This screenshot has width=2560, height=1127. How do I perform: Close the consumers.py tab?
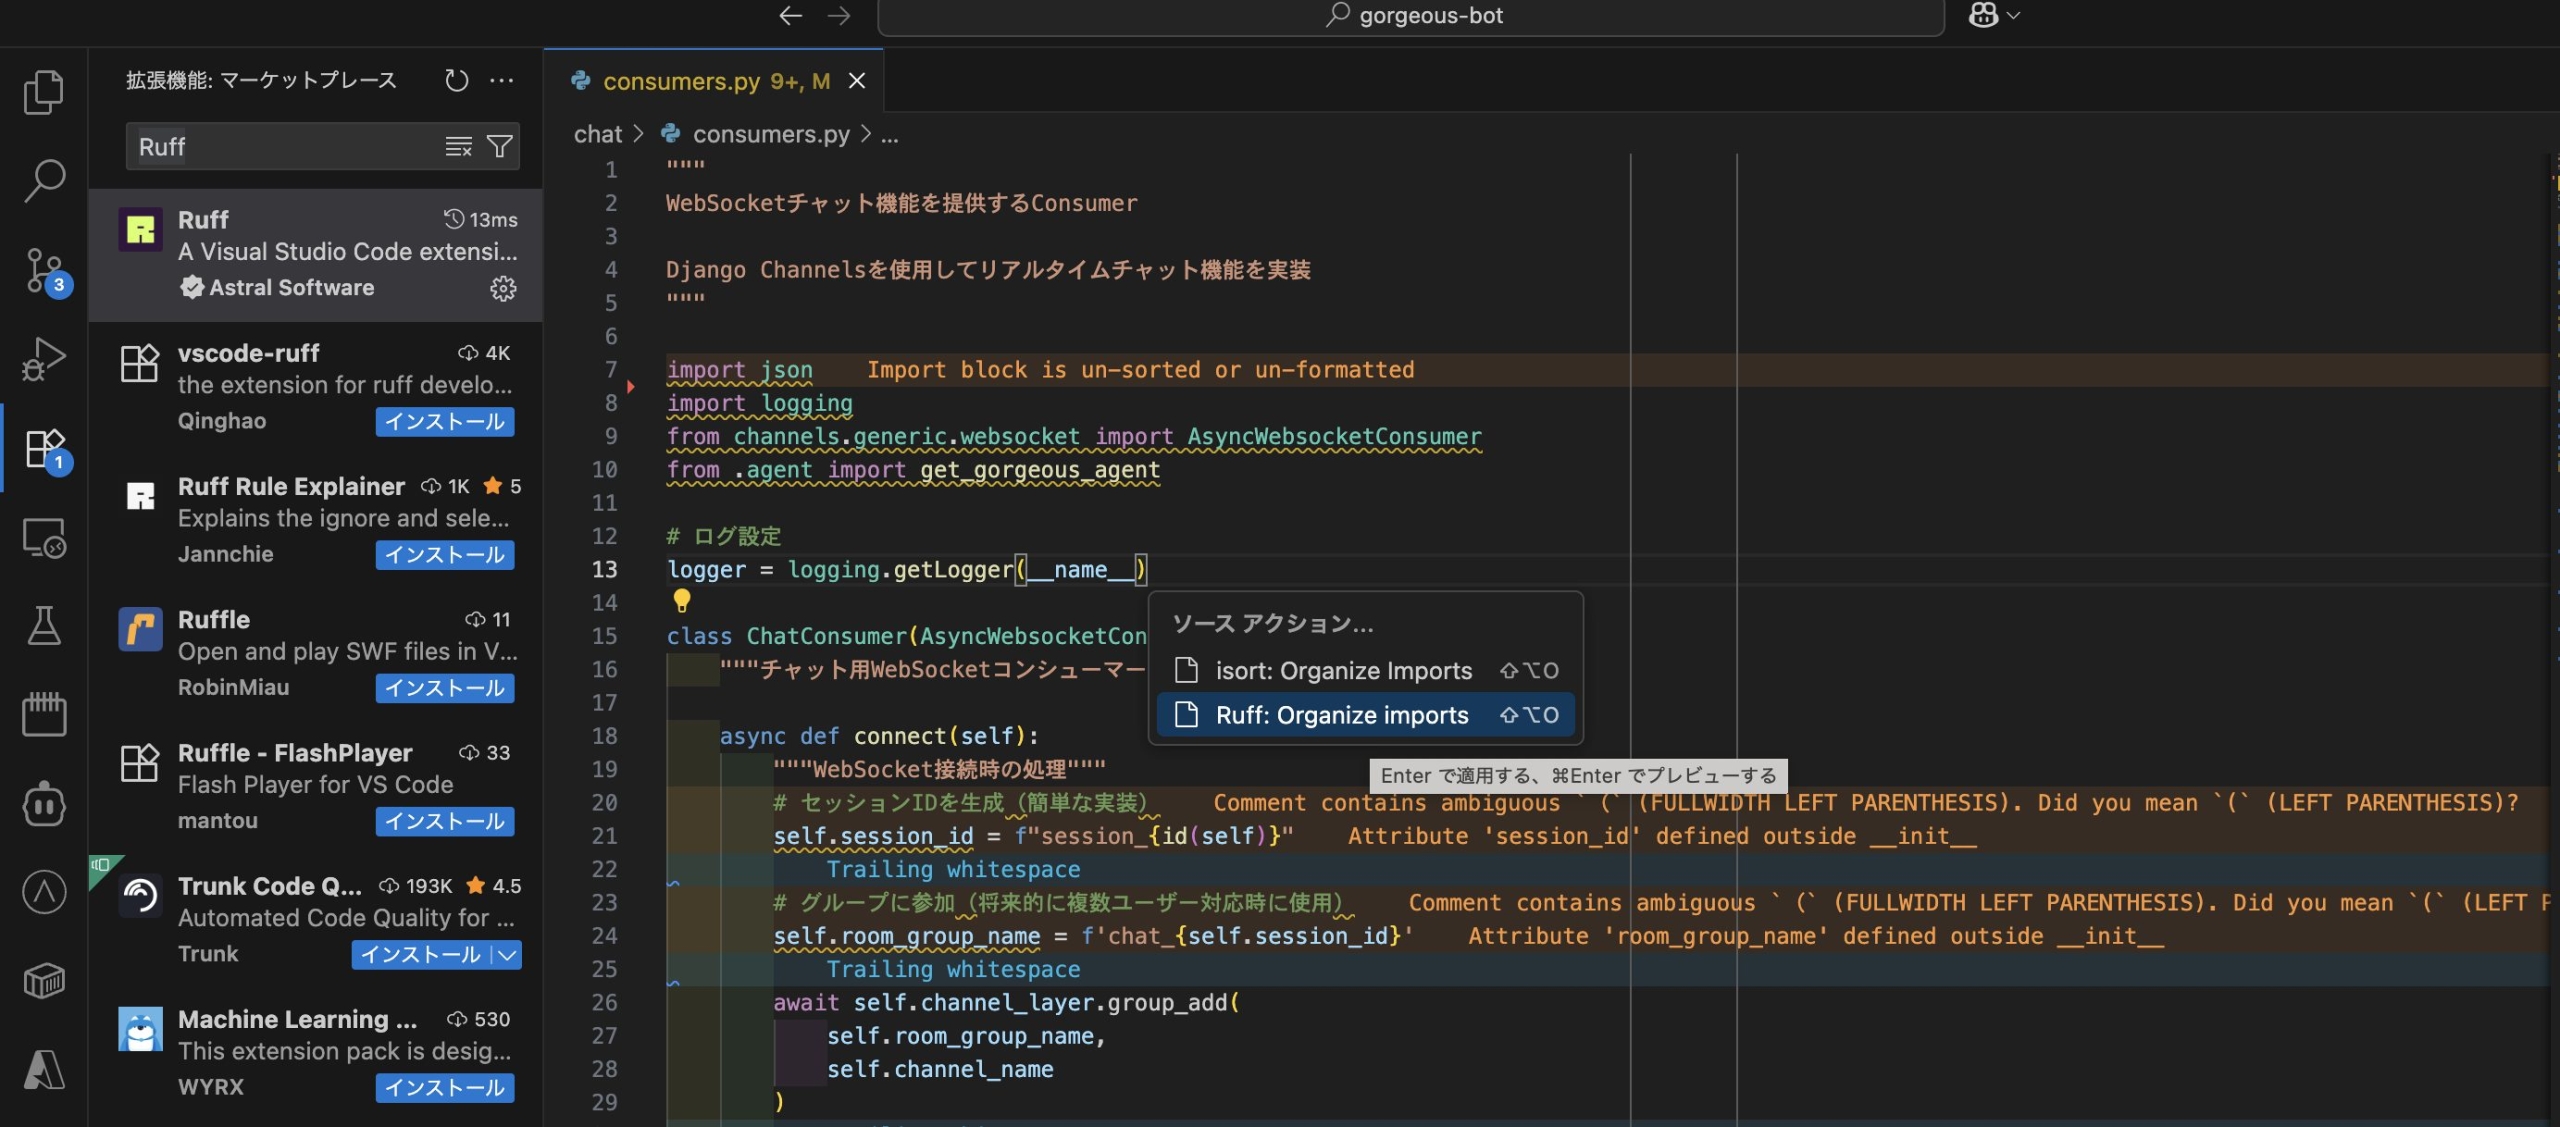(x=857, y=81)
